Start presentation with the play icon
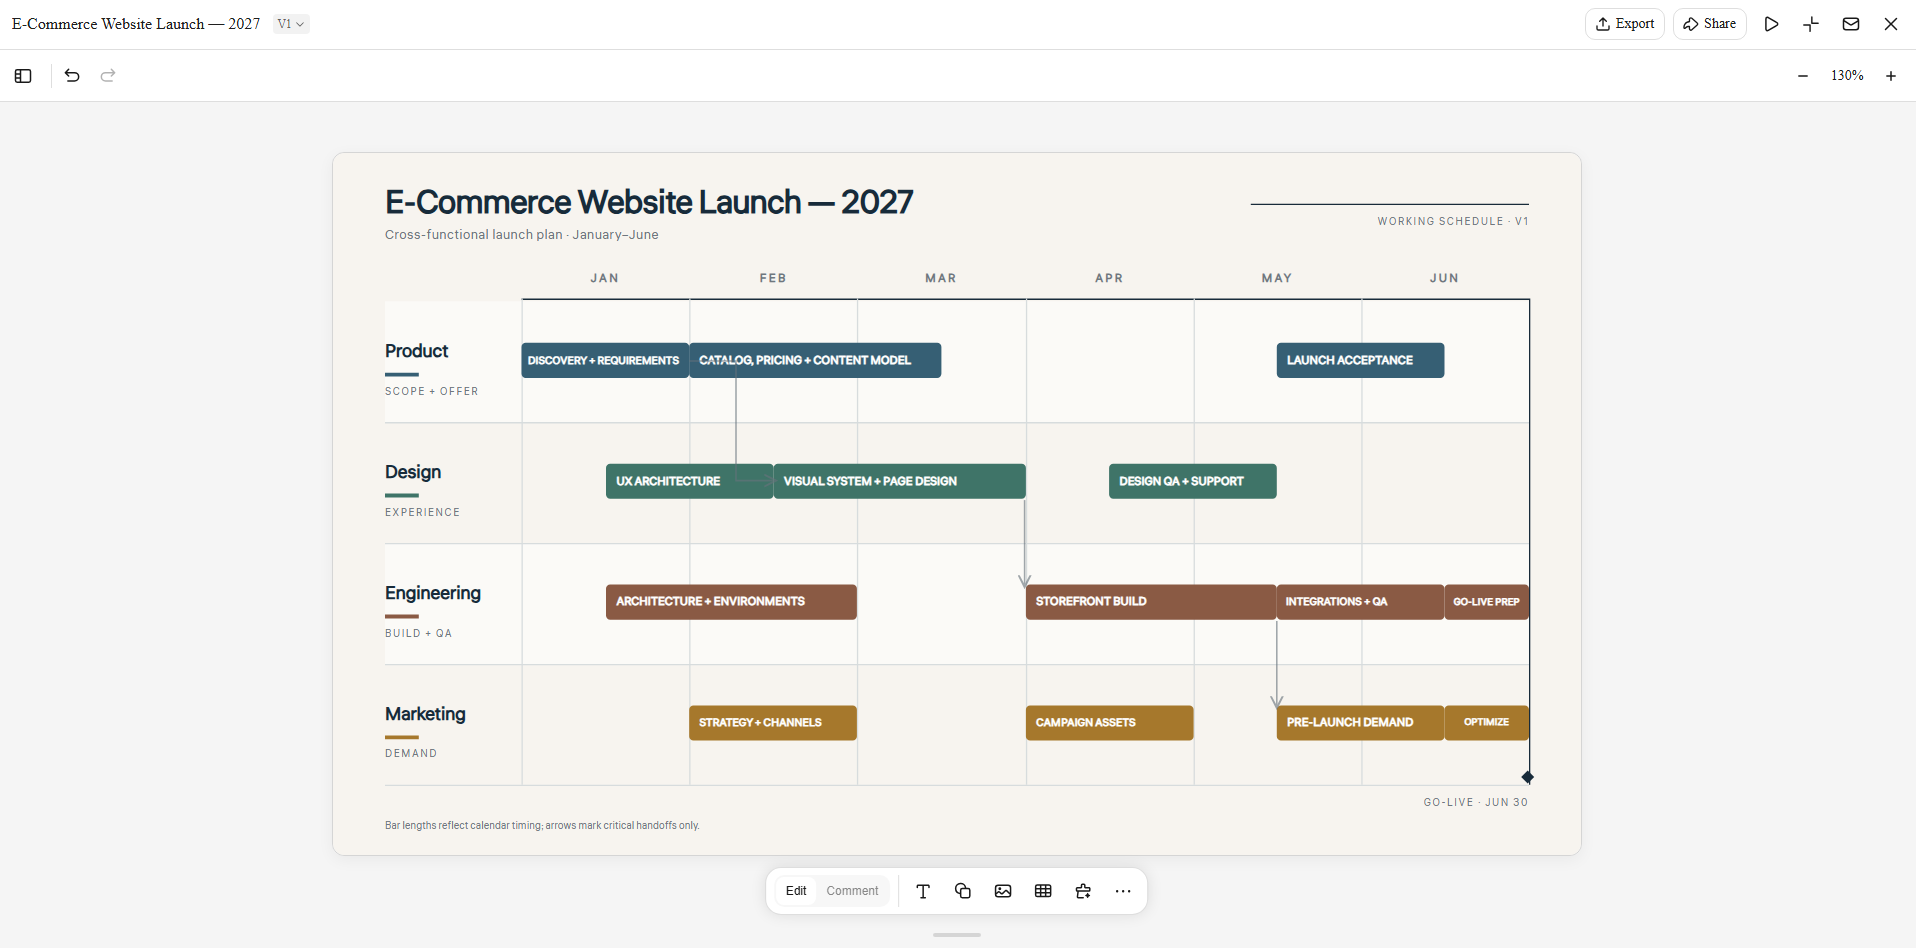1916x948 pixels. point(1771,24)
